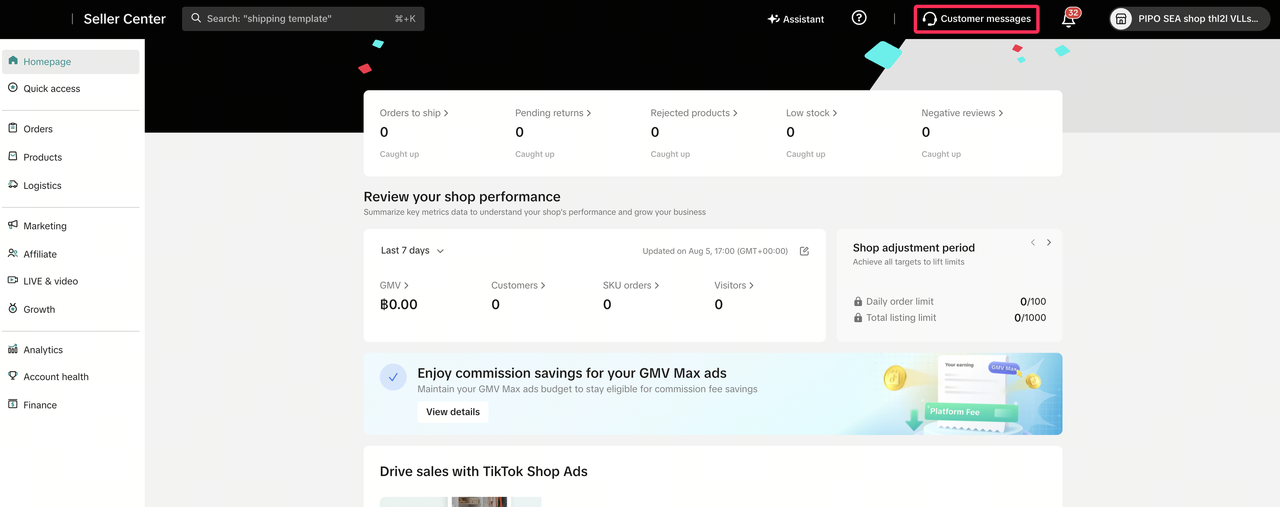Viewport: 1280px width, 507px height.
Task: Click the help question mark icon
Action: click(859, 18)
